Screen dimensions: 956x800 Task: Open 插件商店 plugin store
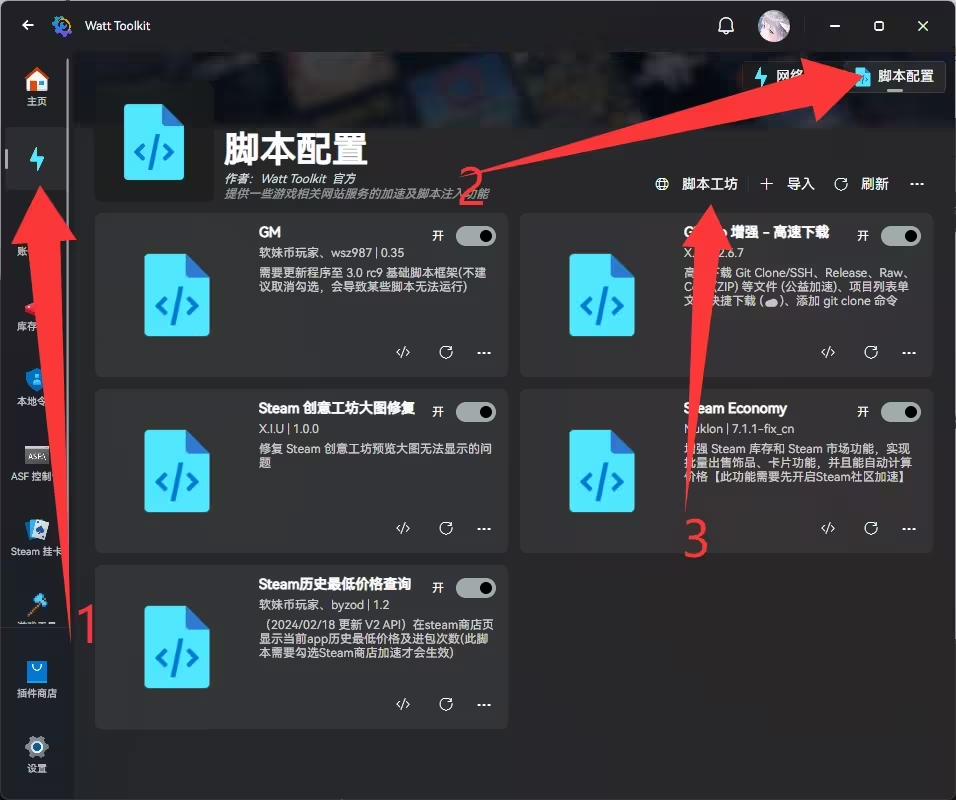[x=37, y=679]
